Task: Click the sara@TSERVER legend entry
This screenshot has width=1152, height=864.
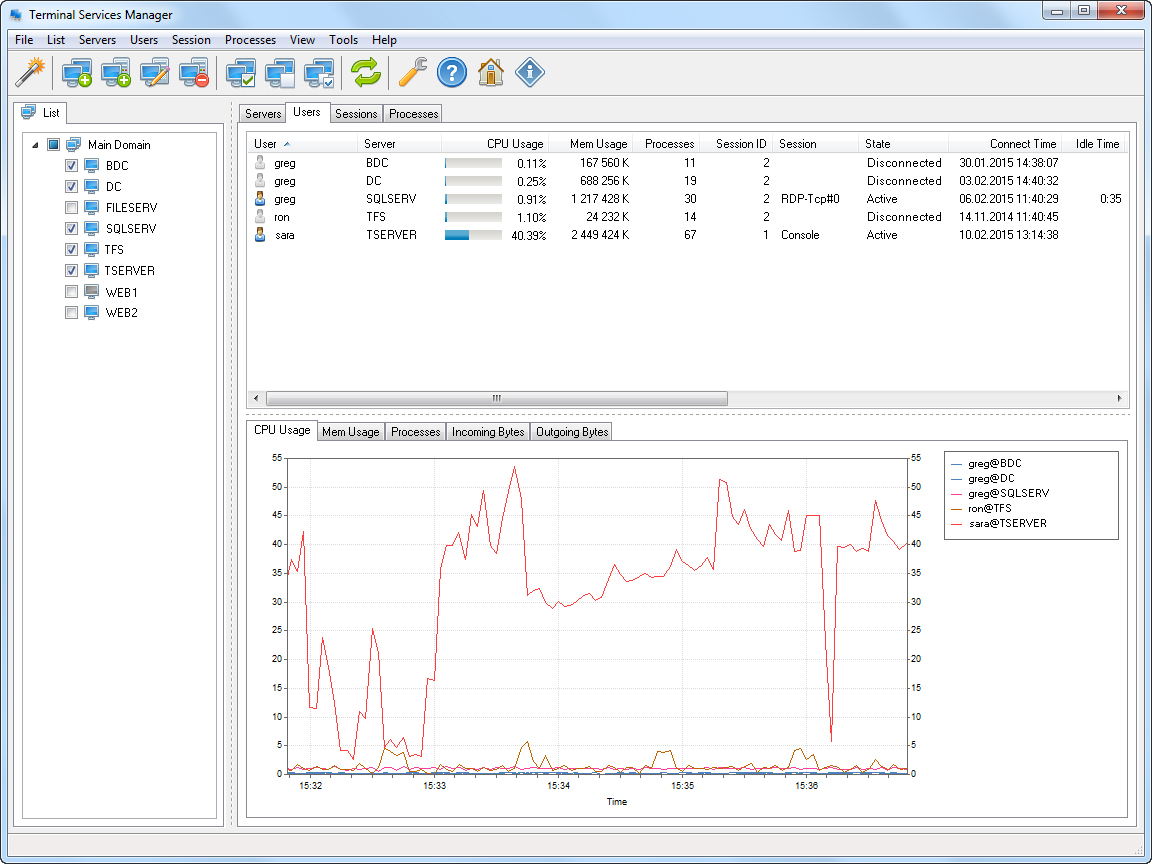Action: pos(1007,523)
